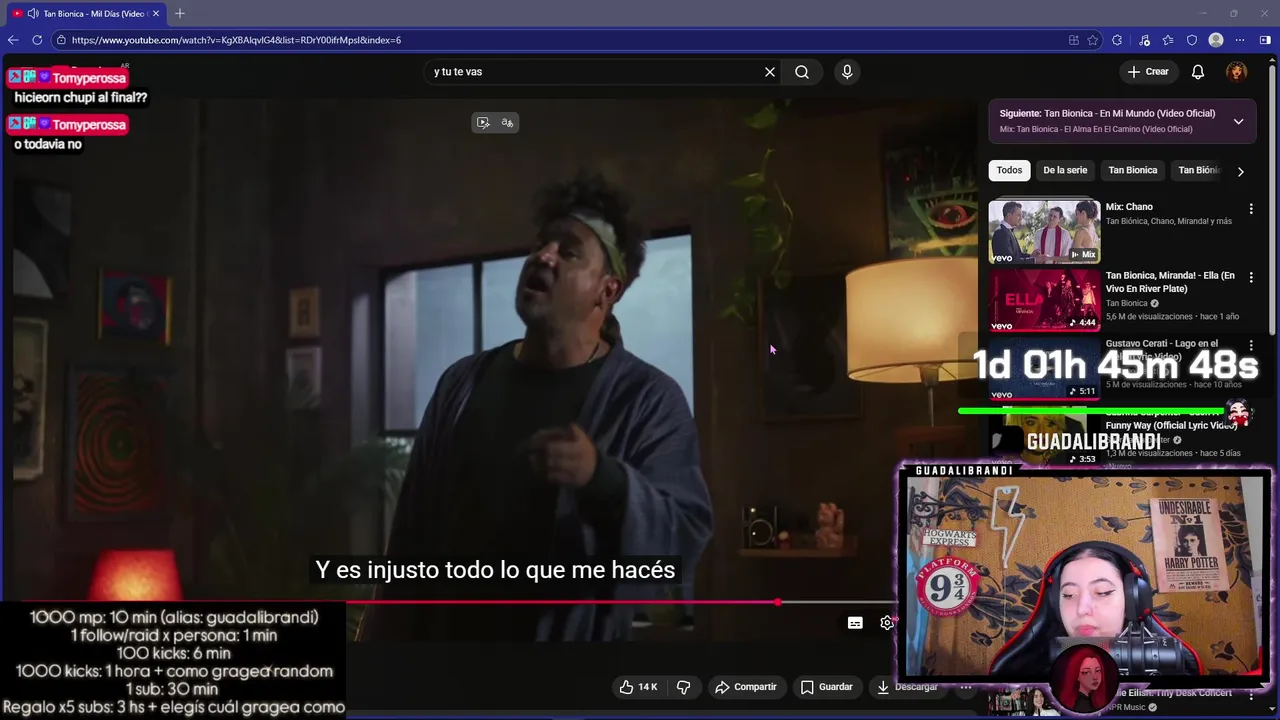Save the video with the Guardar button

pyautogui.click(x=827, y=687)
